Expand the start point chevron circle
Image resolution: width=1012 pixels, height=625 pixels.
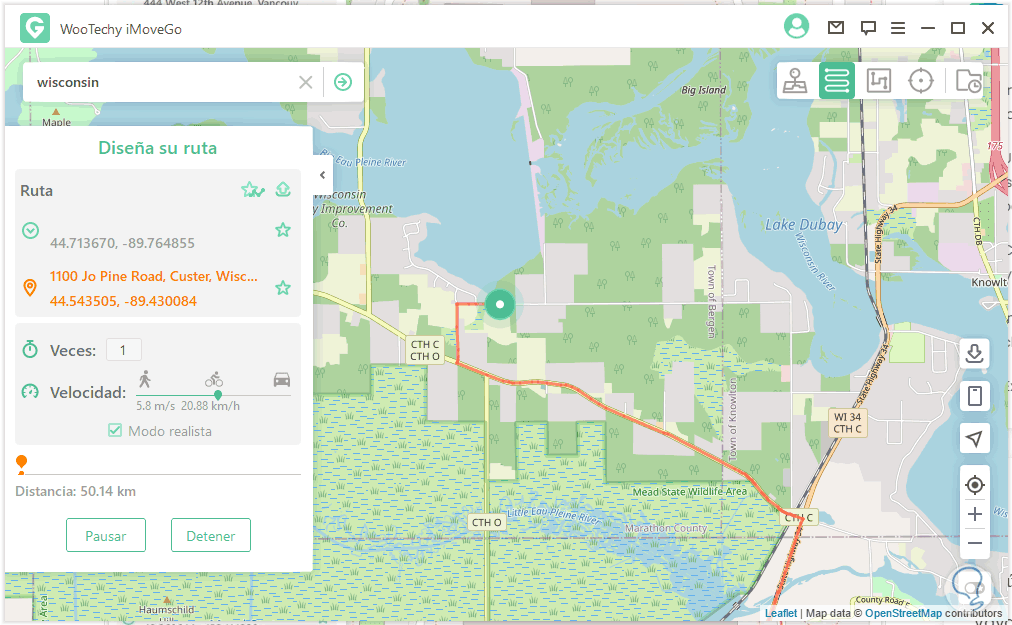[30, 231]
